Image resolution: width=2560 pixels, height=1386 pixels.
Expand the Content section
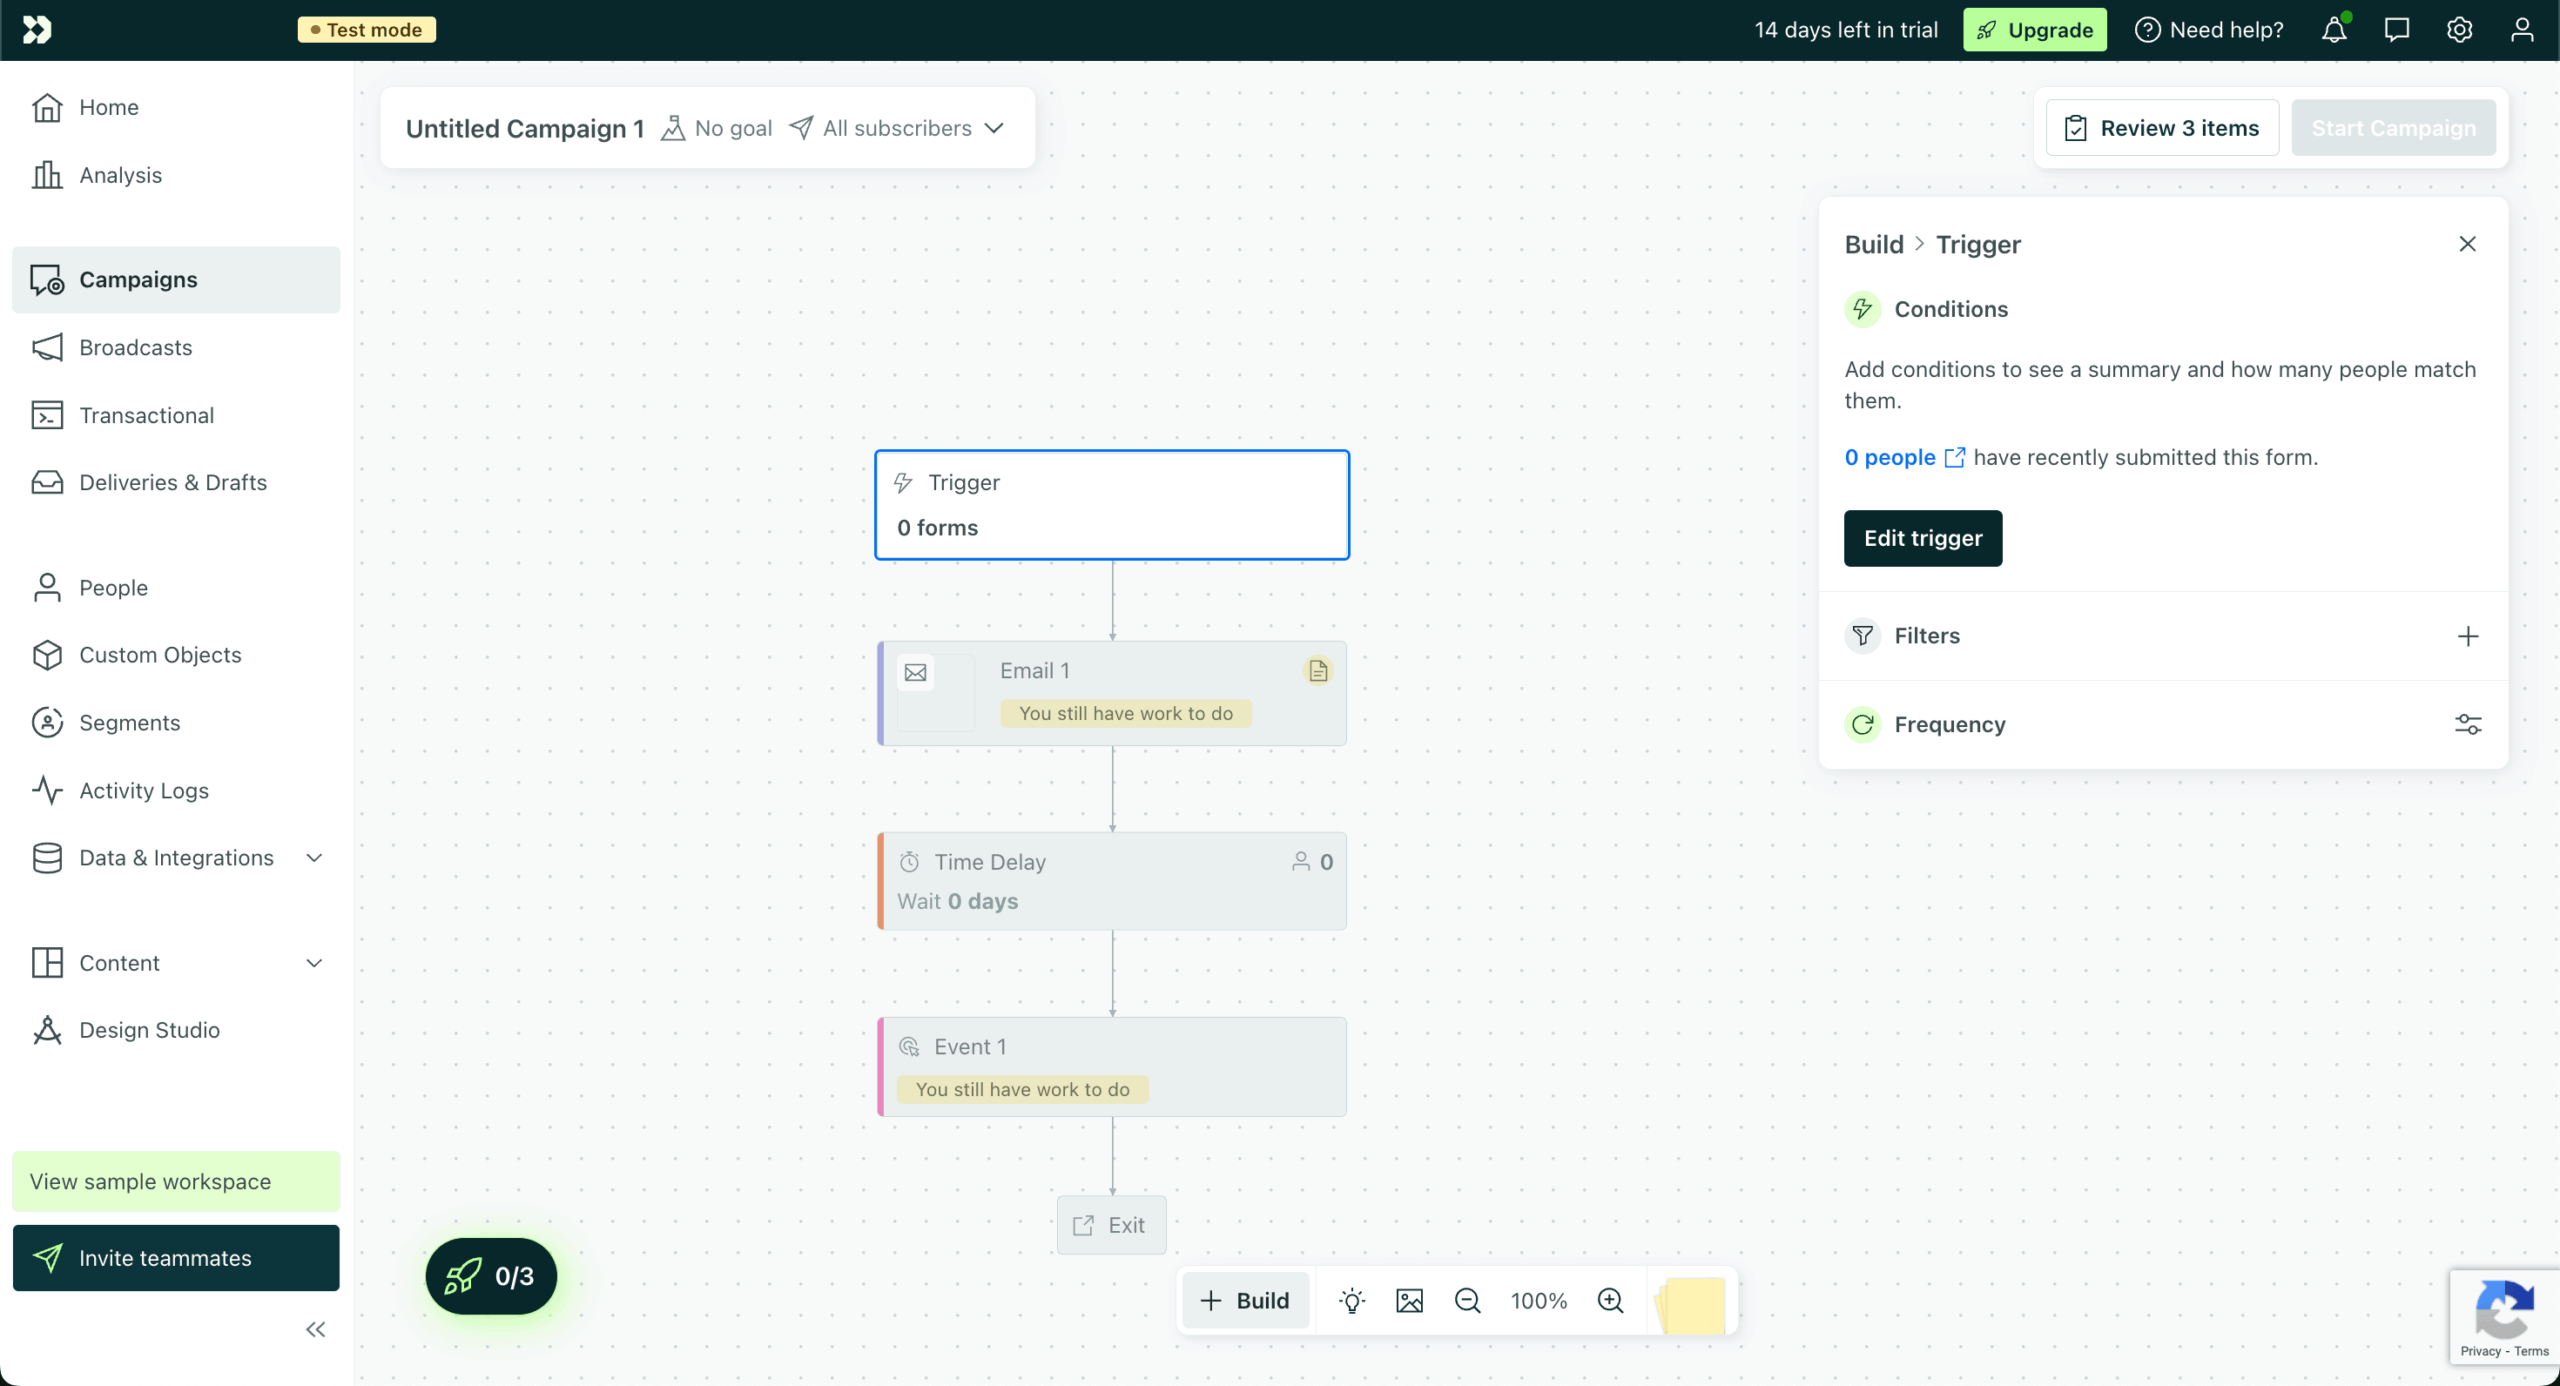(119, 962)
